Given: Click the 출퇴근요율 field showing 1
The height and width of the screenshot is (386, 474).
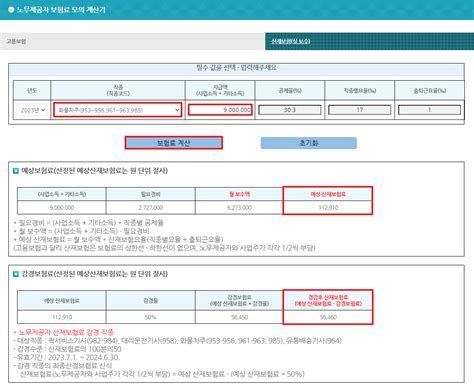Looking at the screenshot, I should click(429, 110).
